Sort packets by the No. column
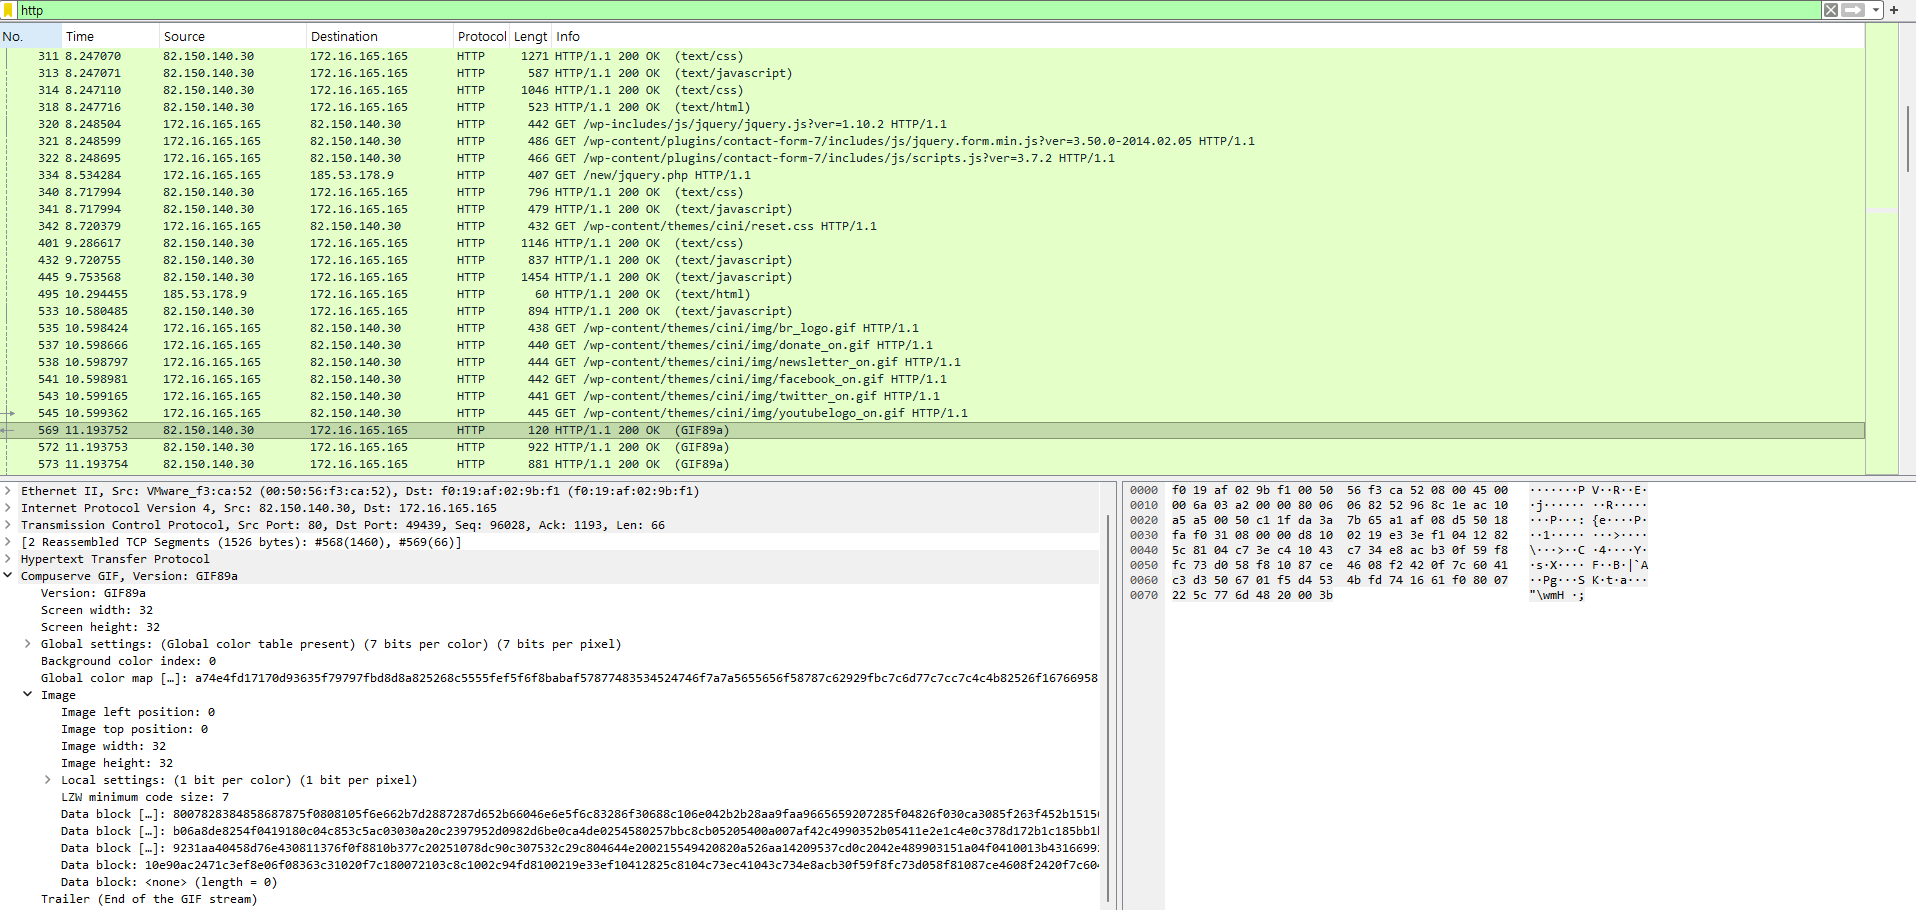Screen dimensions: 1916x910 30,36
